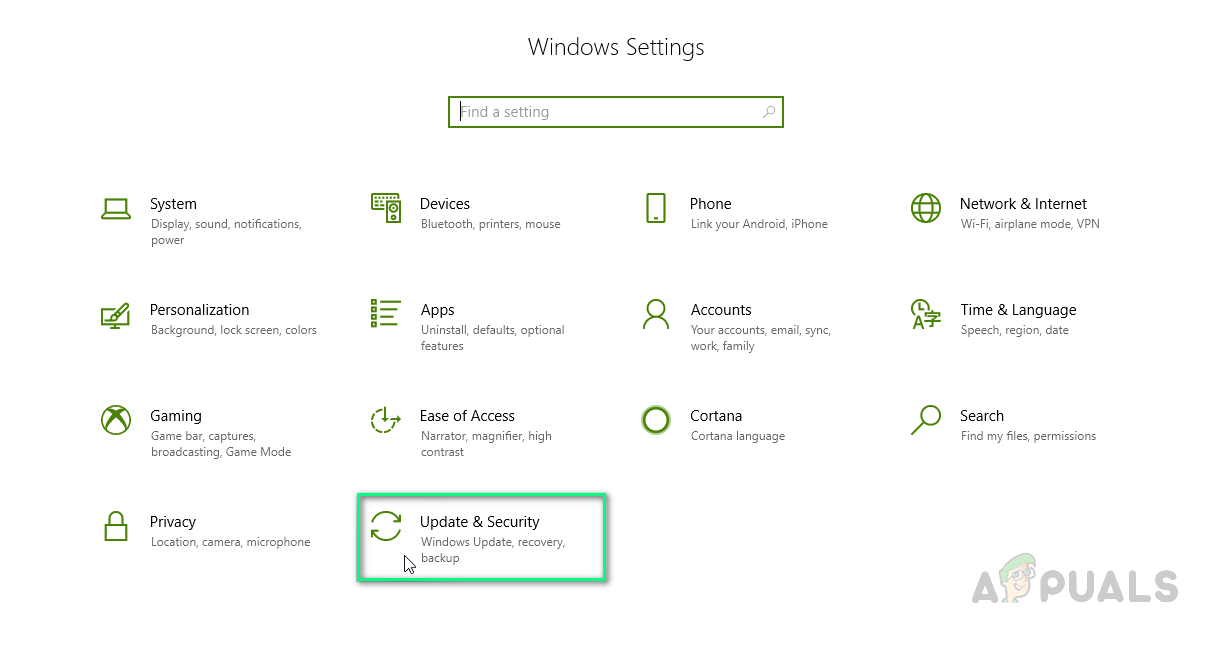The image size is (1219, 647).
Task: Open the Ease of Access icon
Action: click(x=386, y=420)
